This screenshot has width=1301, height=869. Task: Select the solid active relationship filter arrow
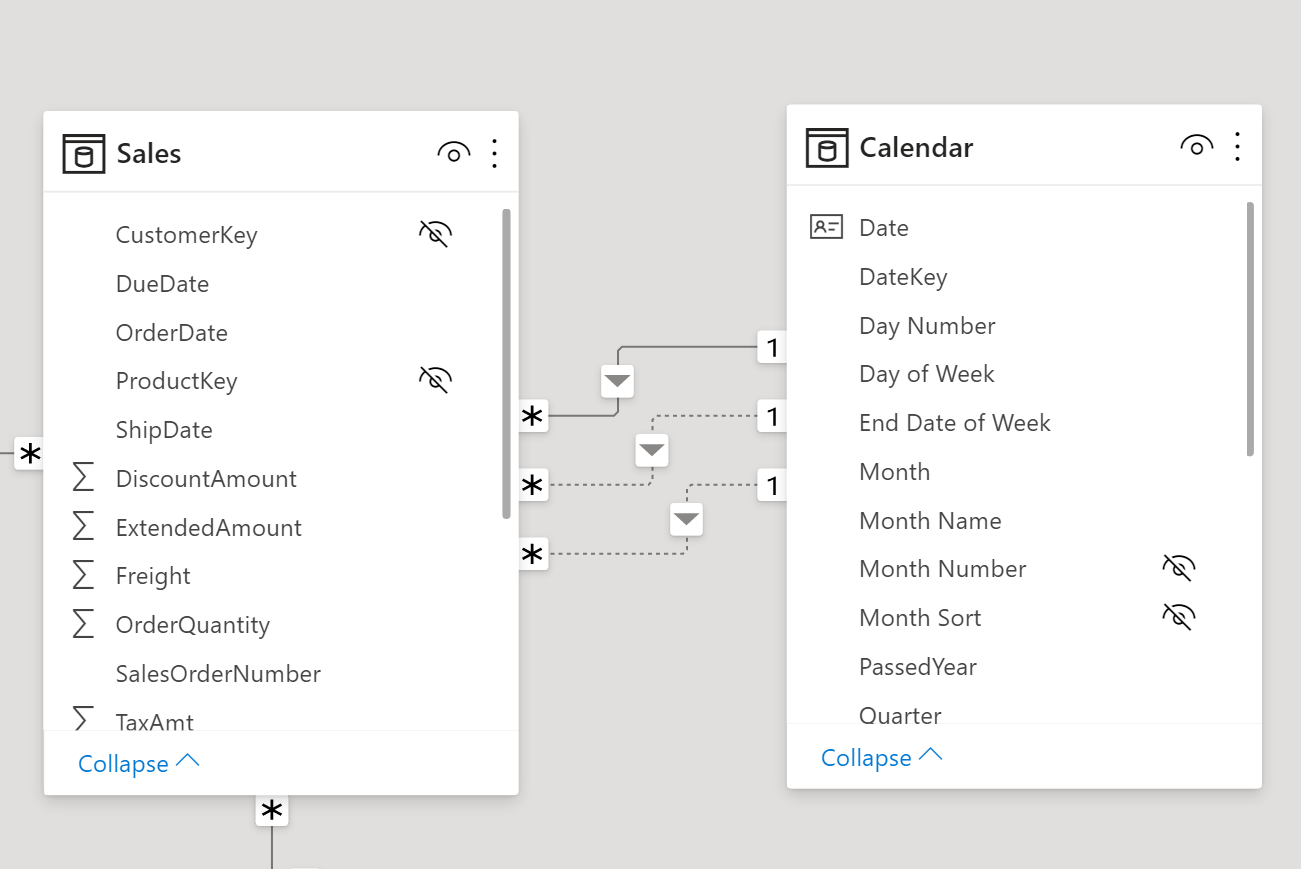coord(617,381)
